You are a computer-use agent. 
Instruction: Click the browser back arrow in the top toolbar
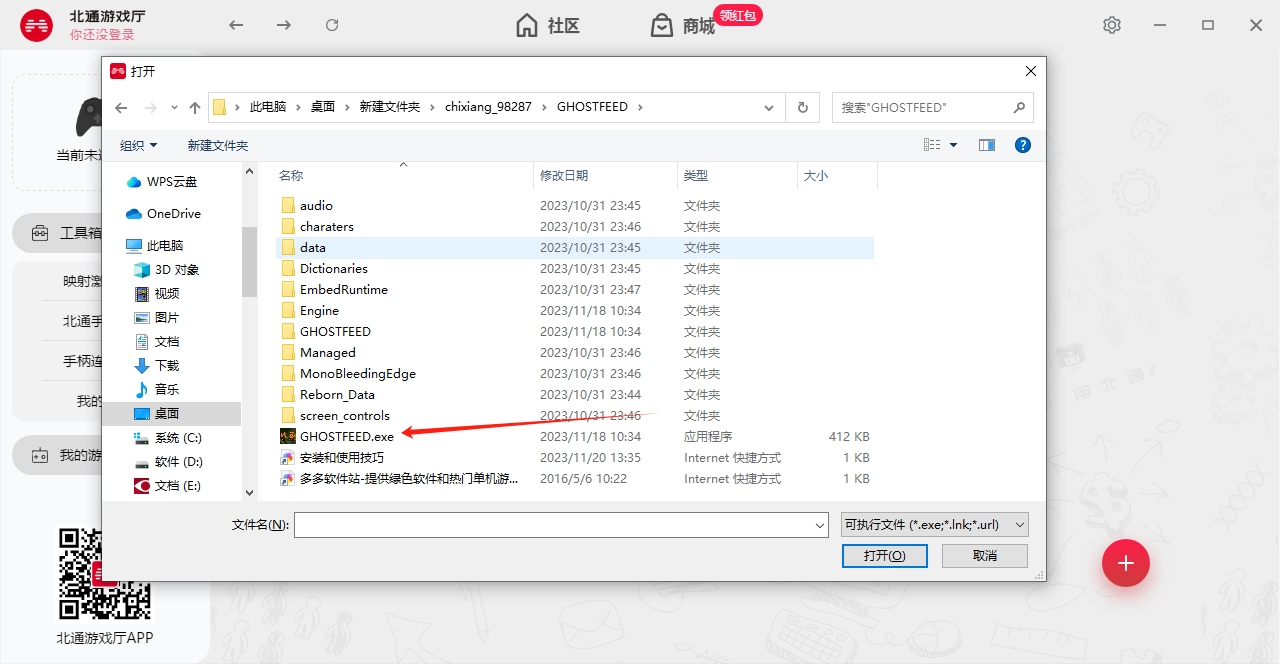tap(236, 25)
